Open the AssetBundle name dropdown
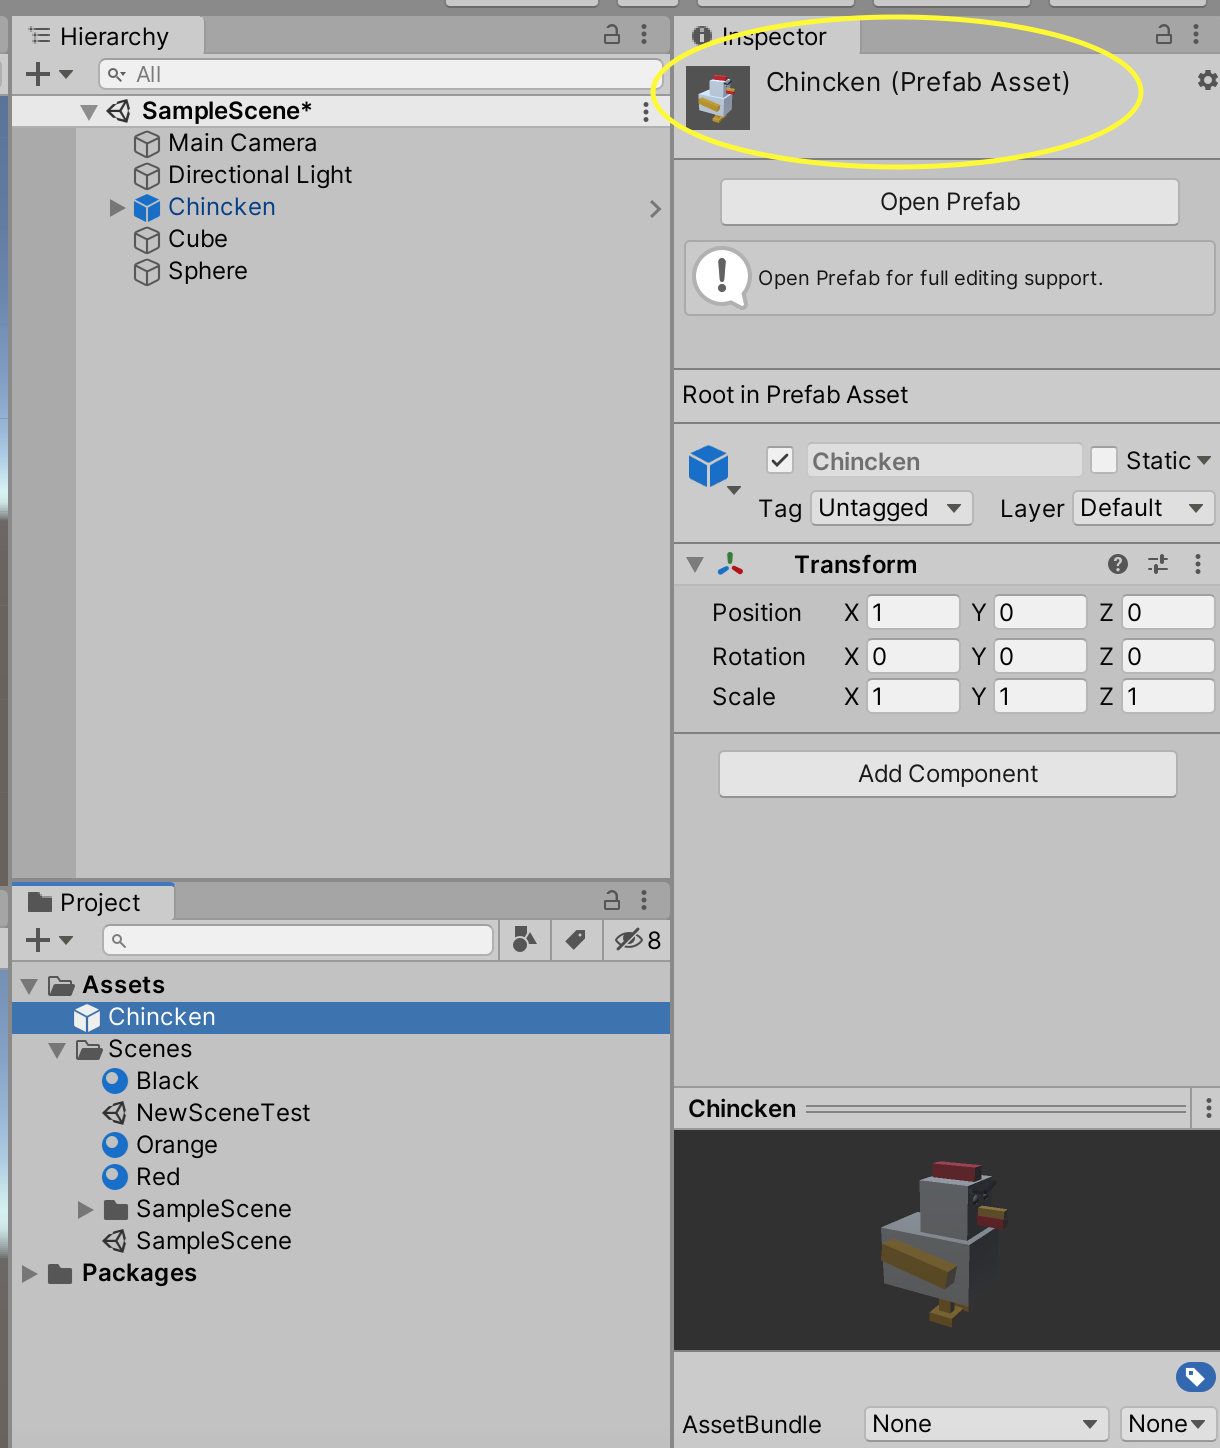1220x1448 pixels. [x=985, y=1424]
